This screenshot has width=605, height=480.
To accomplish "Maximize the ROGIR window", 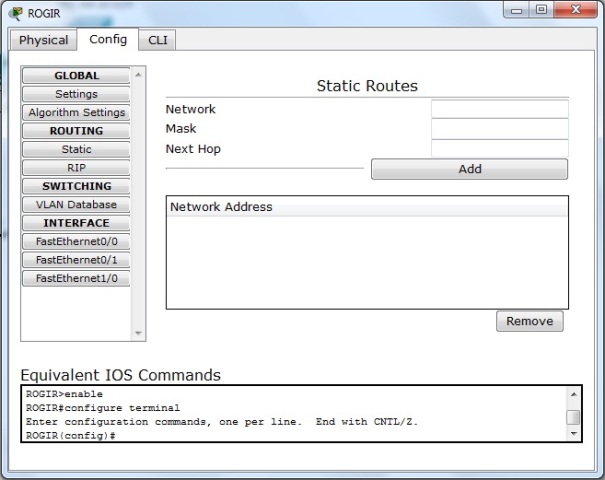I will click(541, 11).
